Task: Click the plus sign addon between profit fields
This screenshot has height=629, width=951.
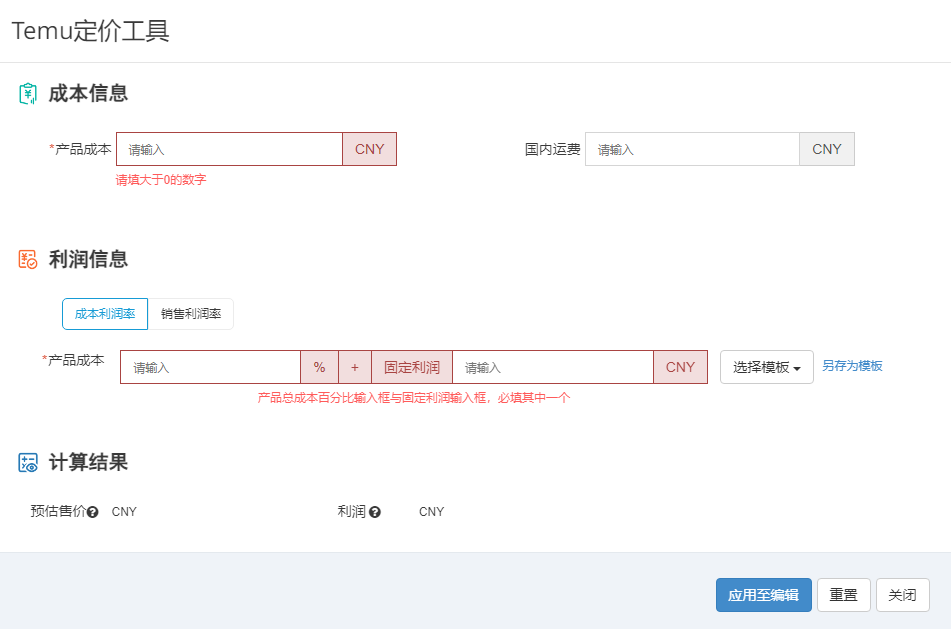Action: [355, 367]
